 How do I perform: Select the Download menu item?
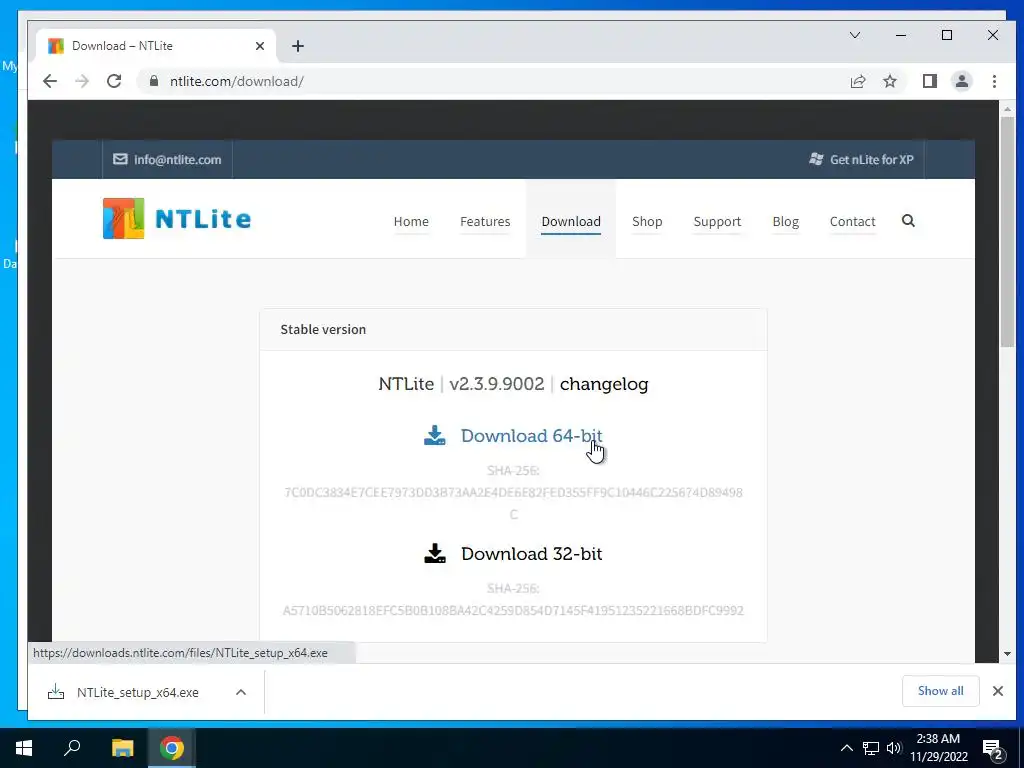tap(571, 221)
